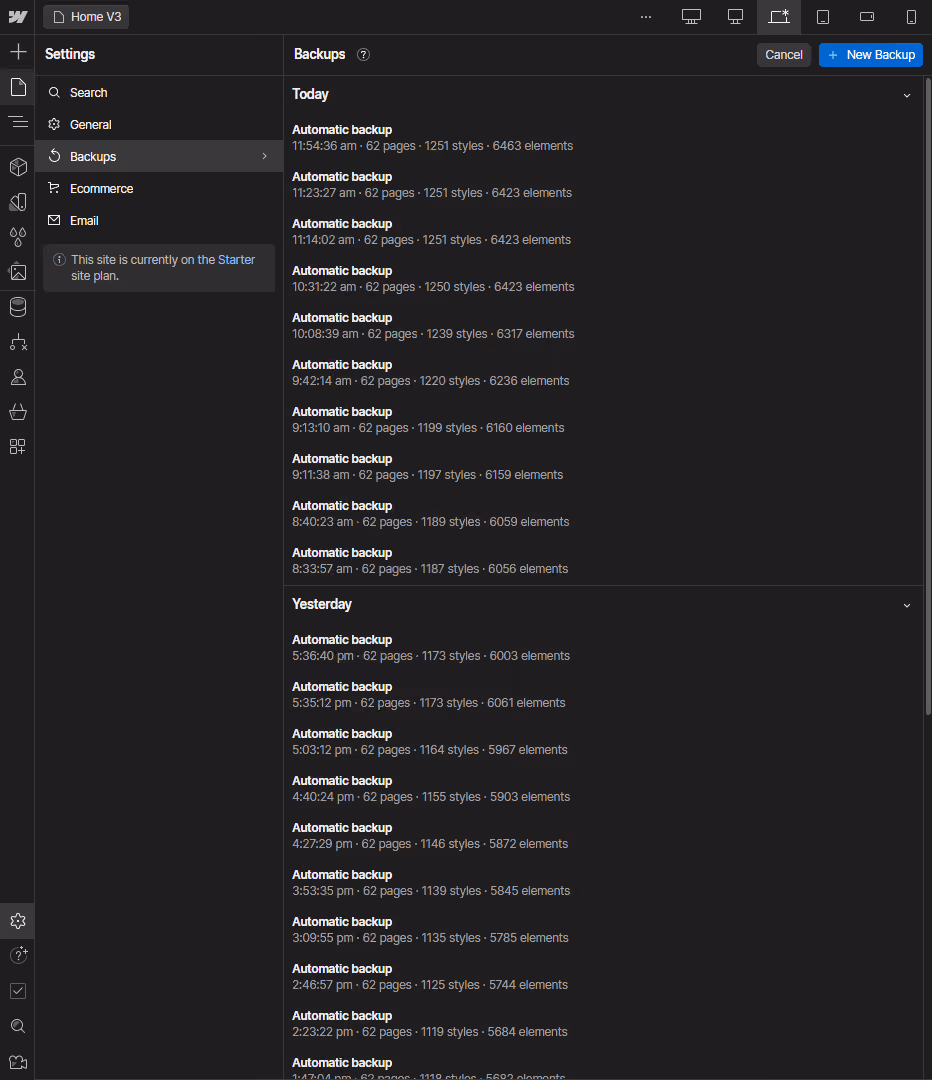The width and height of the screenshot is (932, 1080).
Task: Switch to tablet breakpoint view
Action: pyautogui.click(x=822, y=17)
